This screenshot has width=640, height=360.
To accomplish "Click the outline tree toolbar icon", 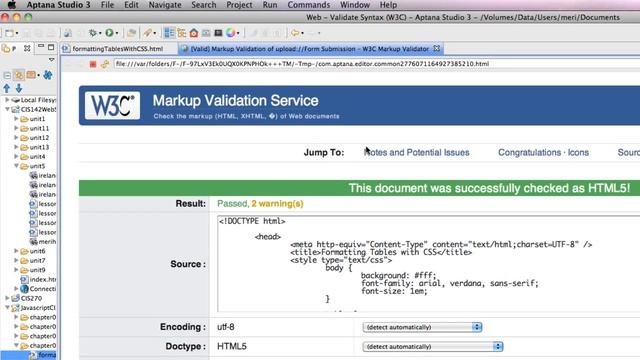I will (182, 33).
